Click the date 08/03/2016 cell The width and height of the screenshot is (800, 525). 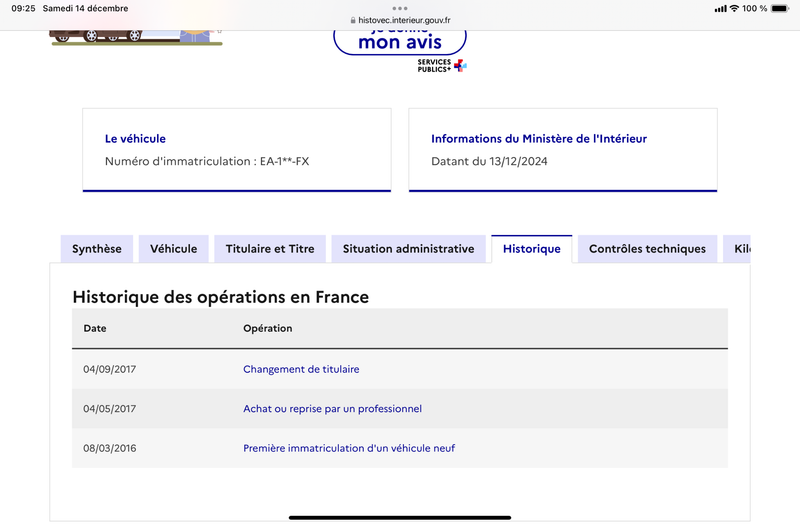110,448
